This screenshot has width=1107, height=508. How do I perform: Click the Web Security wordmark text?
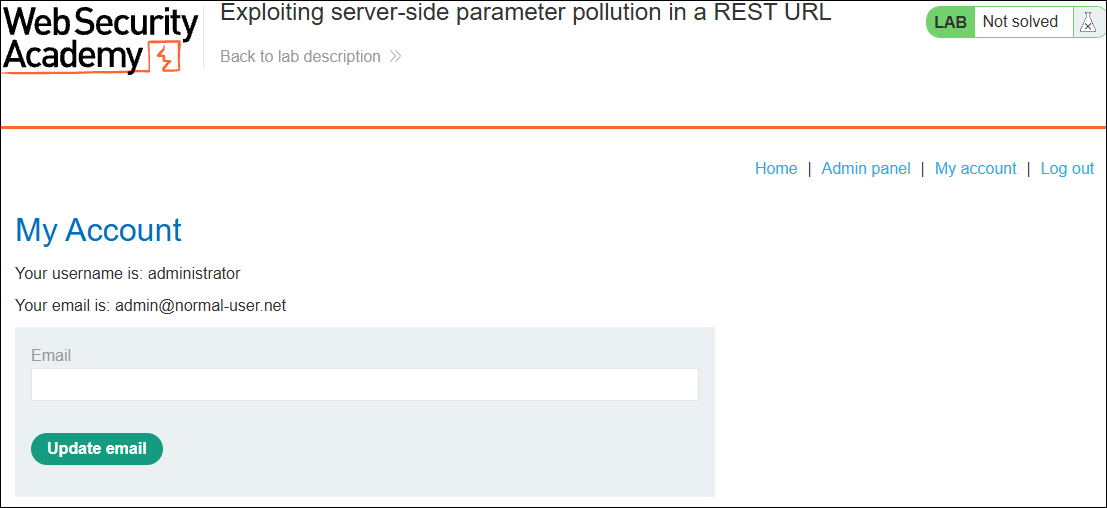[x=100, y=23]
